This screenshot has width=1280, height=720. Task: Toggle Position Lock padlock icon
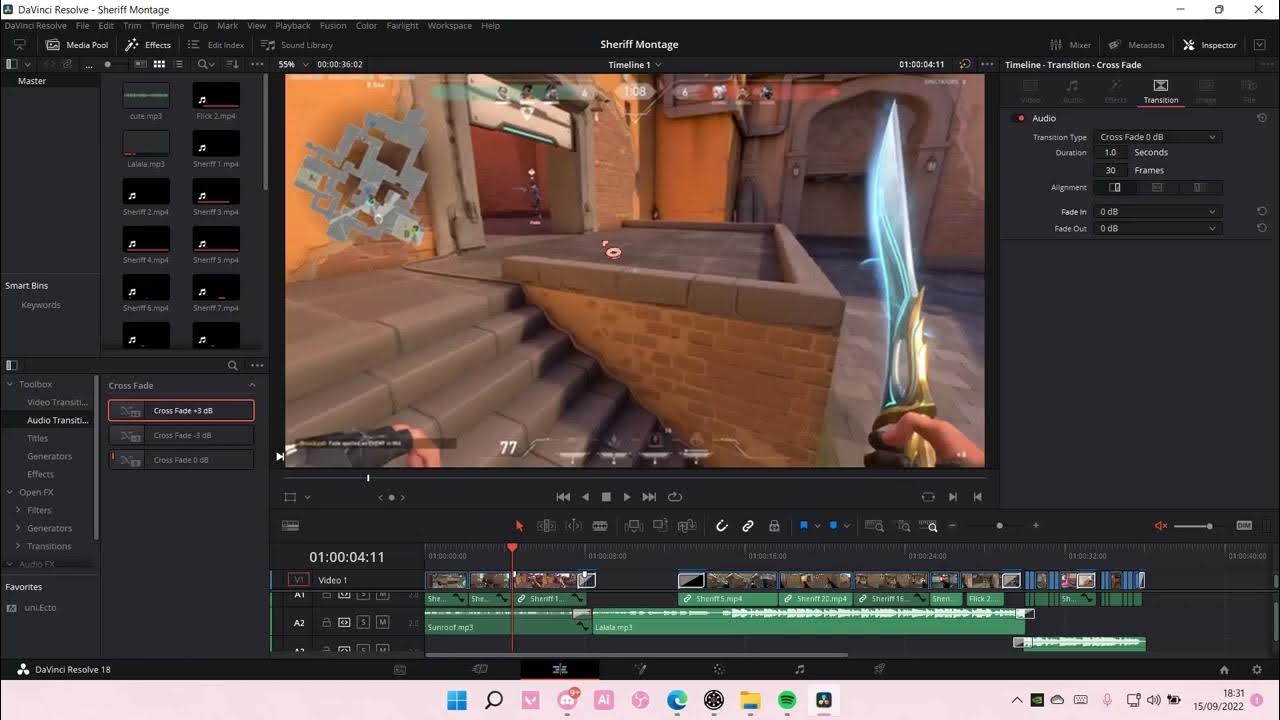tap(774, 526)
